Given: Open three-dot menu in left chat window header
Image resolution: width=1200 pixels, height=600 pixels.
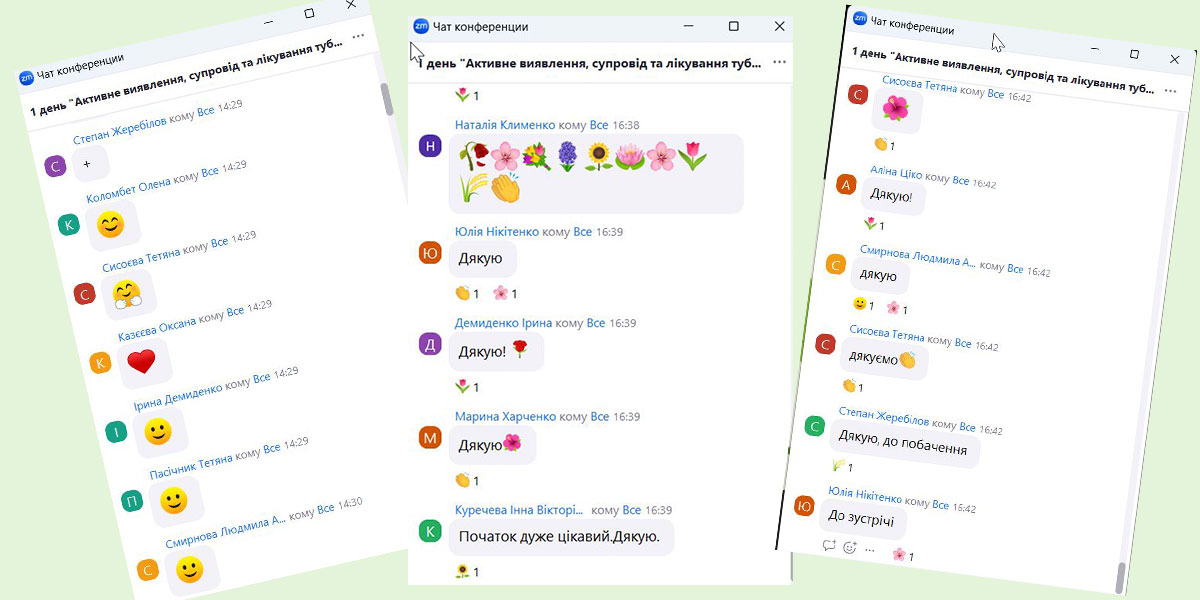Looking at the screenshot, I should click(358, 36).
